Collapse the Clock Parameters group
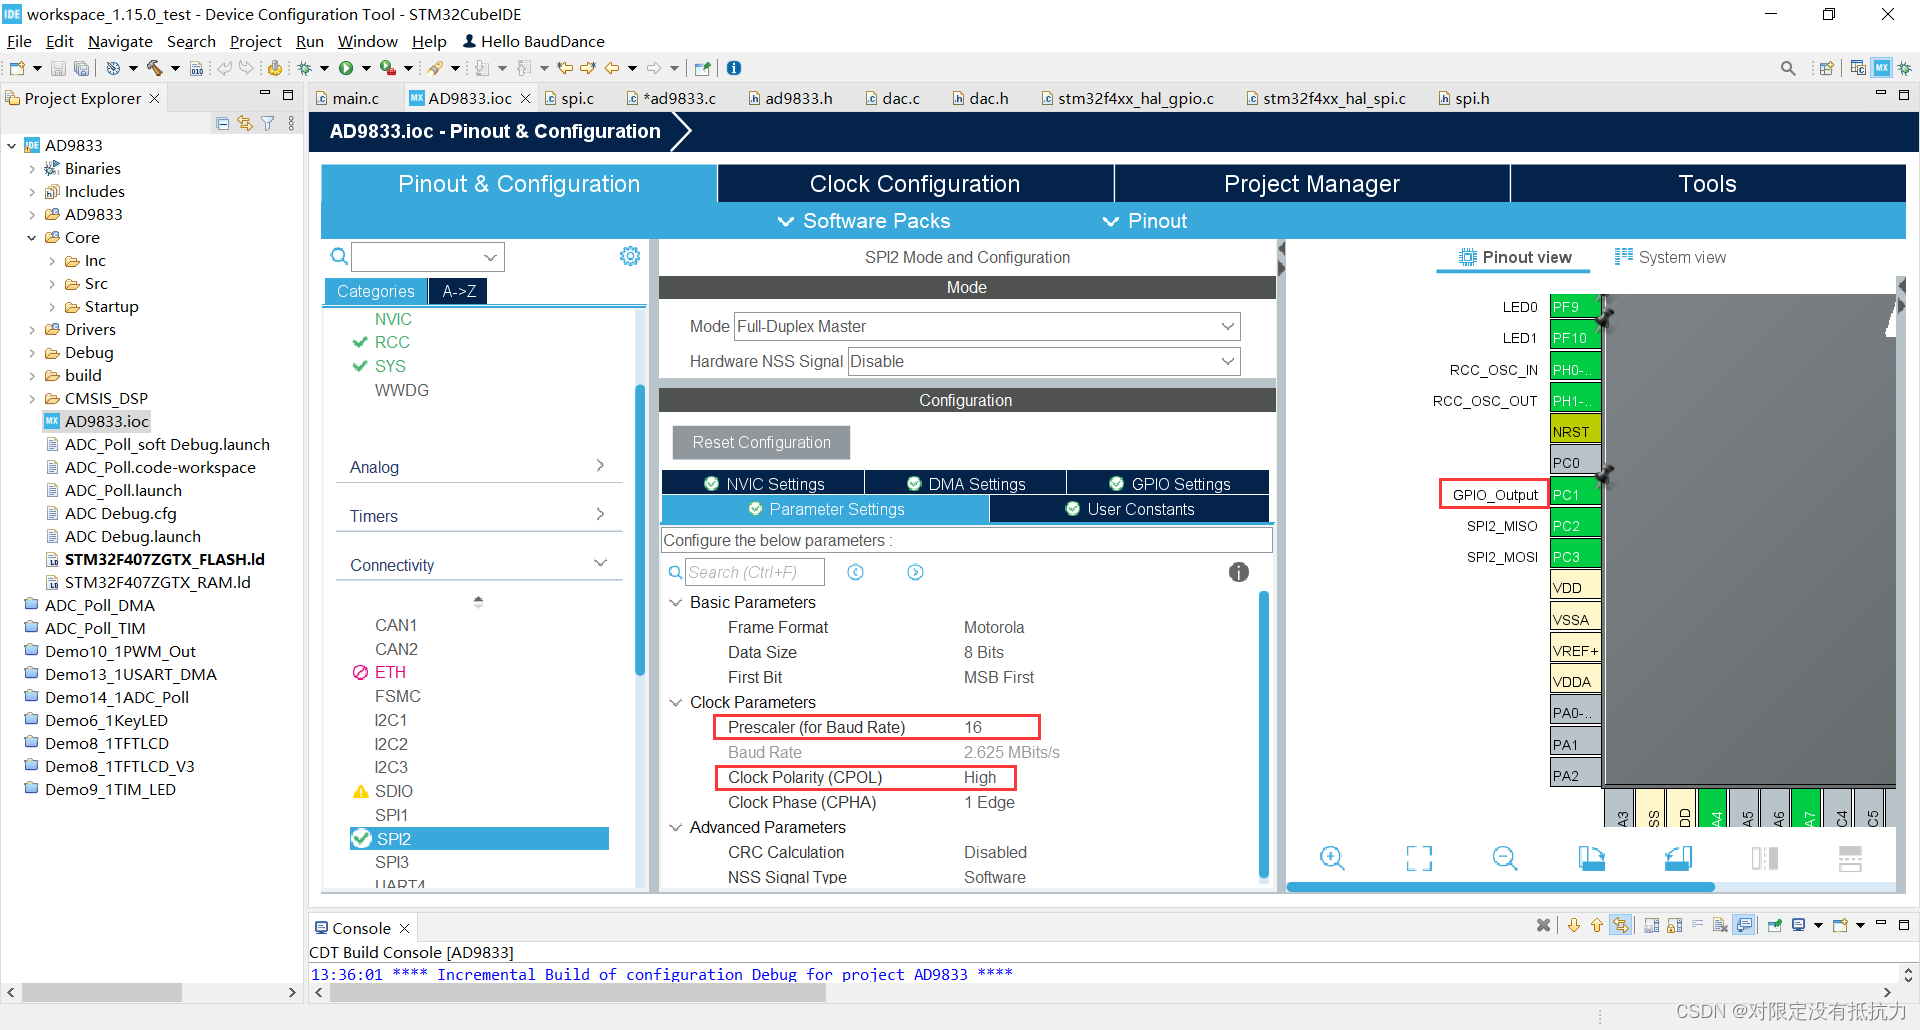 pyautogui.click(x=676, y=702)
